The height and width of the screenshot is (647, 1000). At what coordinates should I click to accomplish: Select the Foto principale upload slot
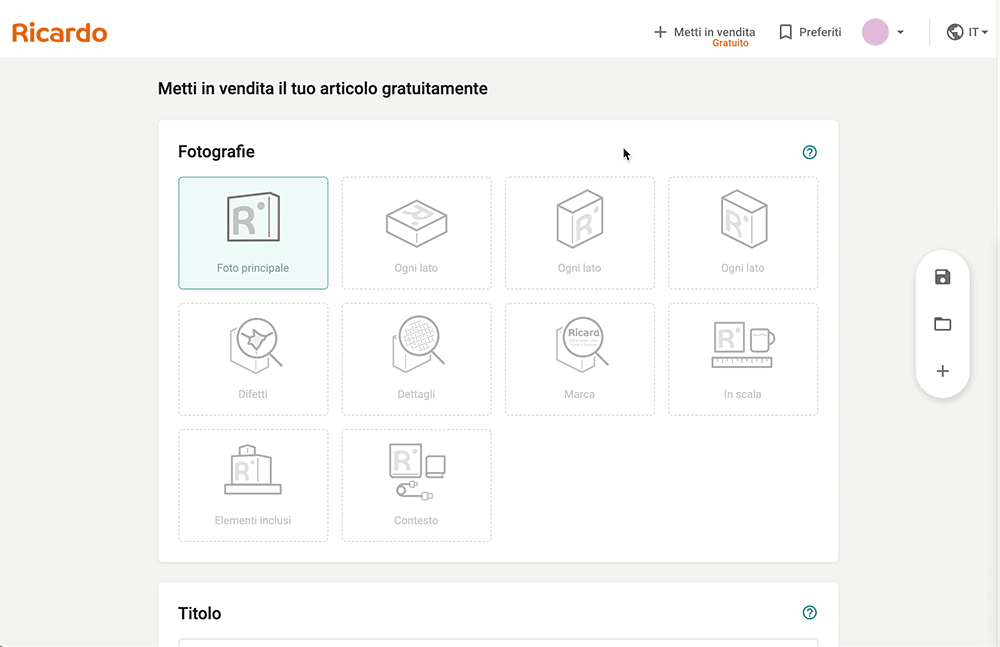coord(253,233)
